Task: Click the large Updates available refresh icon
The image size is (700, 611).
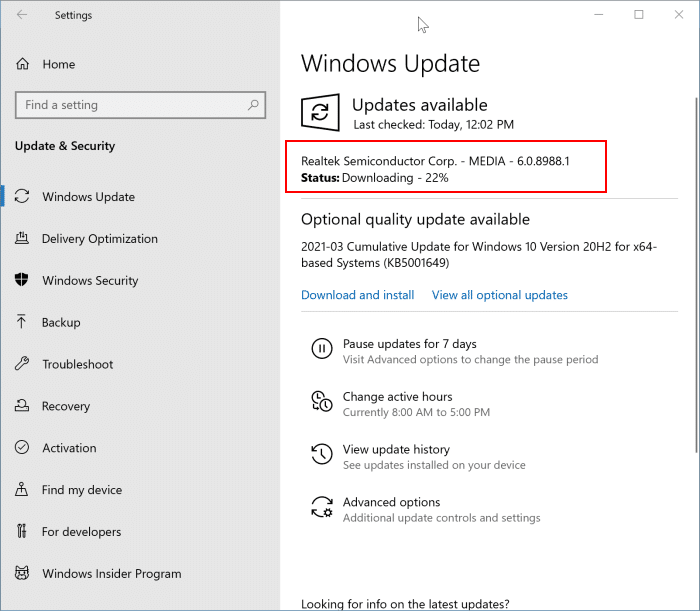Action: pos(320,112)
